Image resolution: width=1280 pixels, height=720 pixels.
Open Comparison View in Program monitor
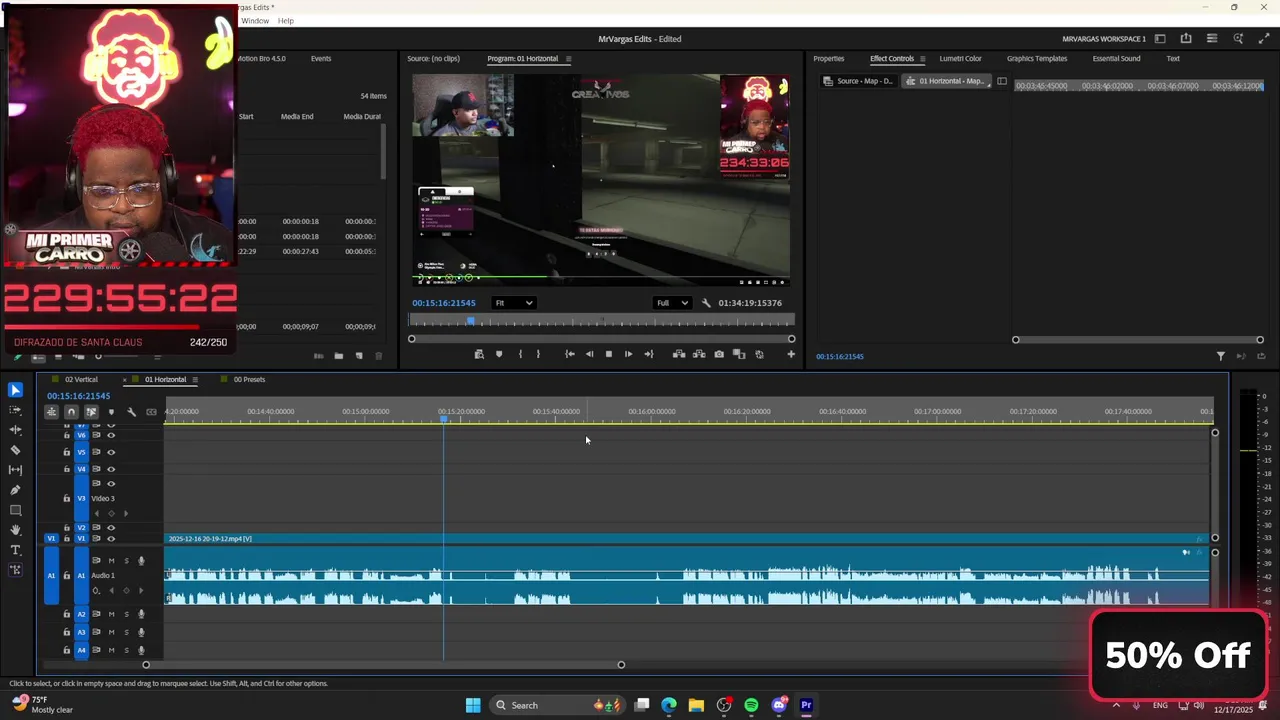tap(739, 354)
